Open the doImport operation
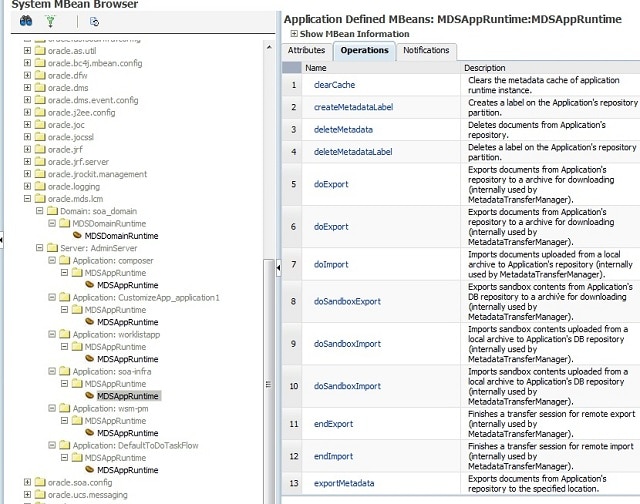 (x=331, y=264)
